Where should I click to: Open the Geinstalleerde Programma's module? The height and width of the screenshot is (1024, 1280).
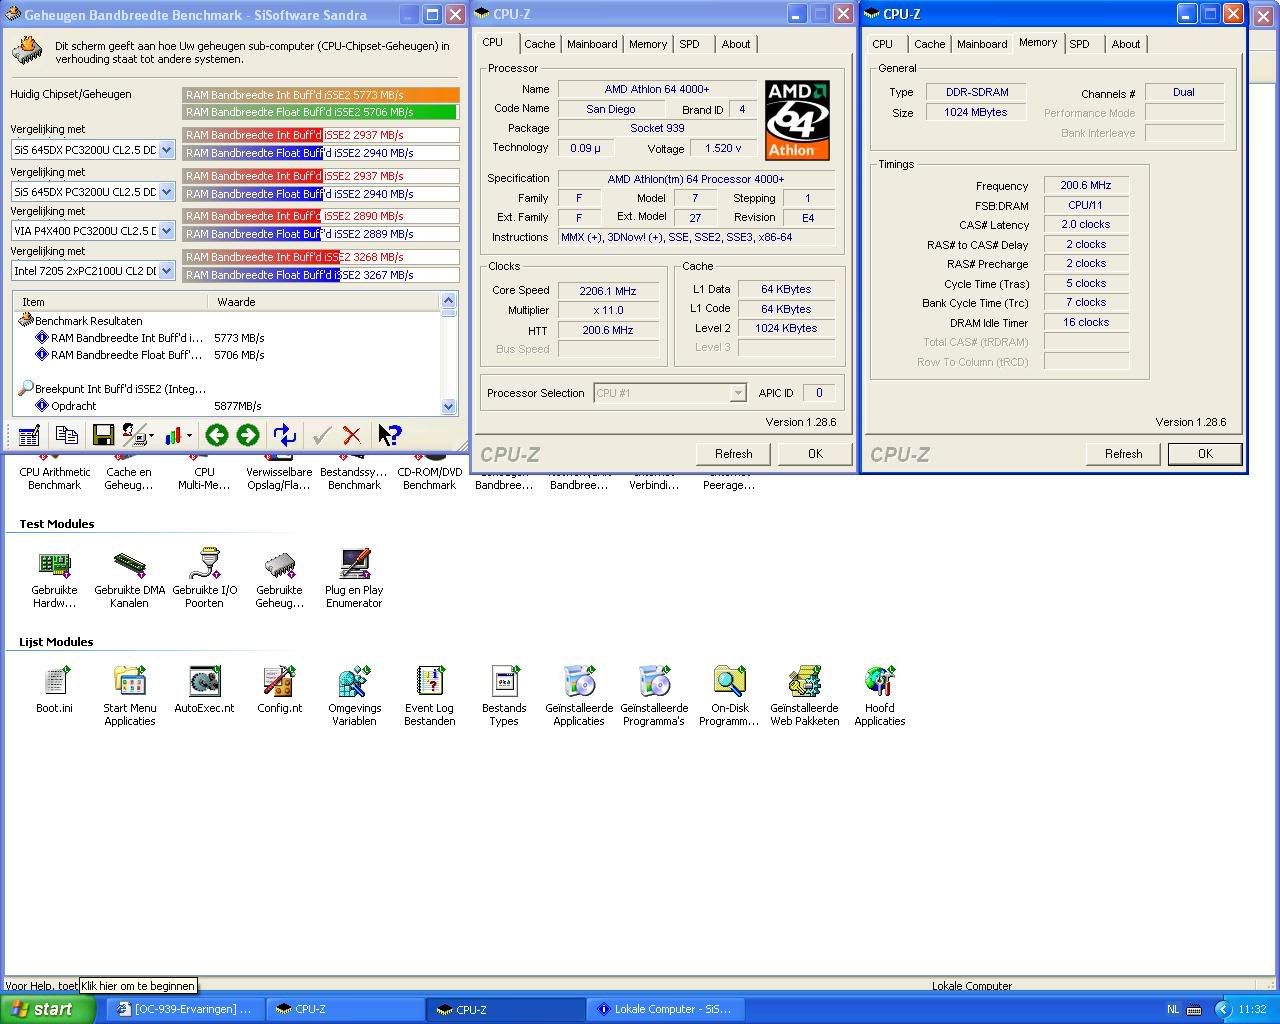click(654, 696)
